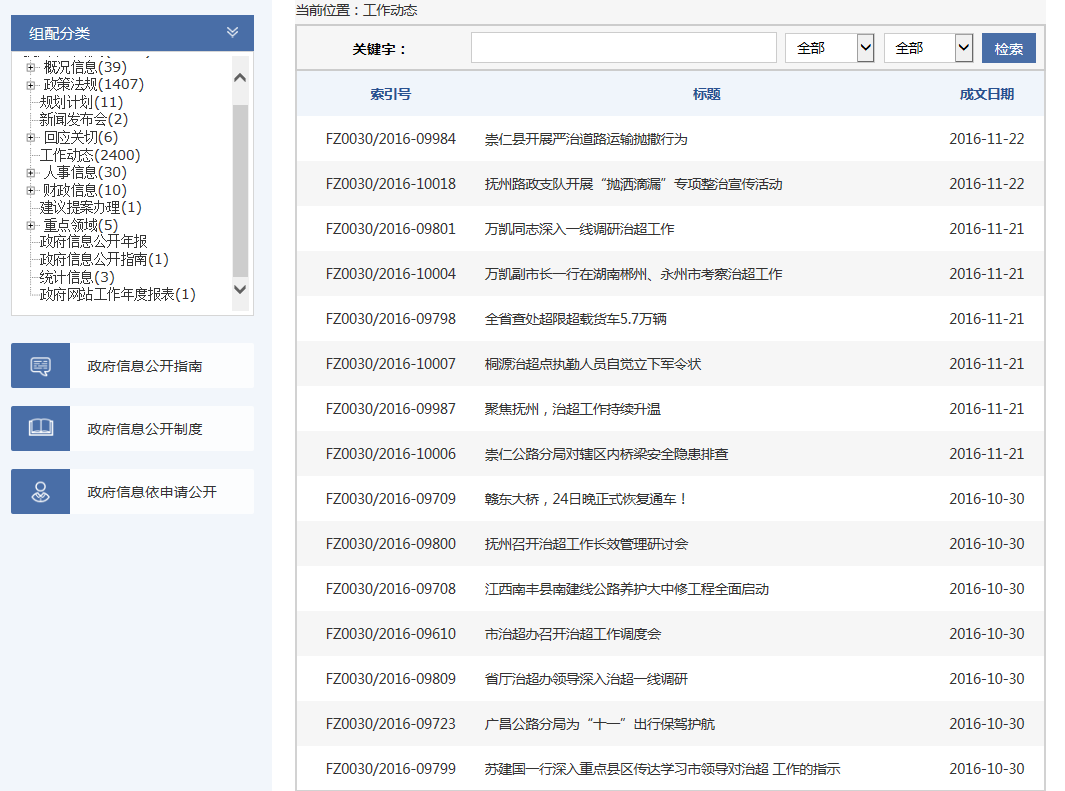The width and height of the screenshot is (1065, 791).
Task: Select 统计信息(3) in the tree
Action: pos(77,277)
